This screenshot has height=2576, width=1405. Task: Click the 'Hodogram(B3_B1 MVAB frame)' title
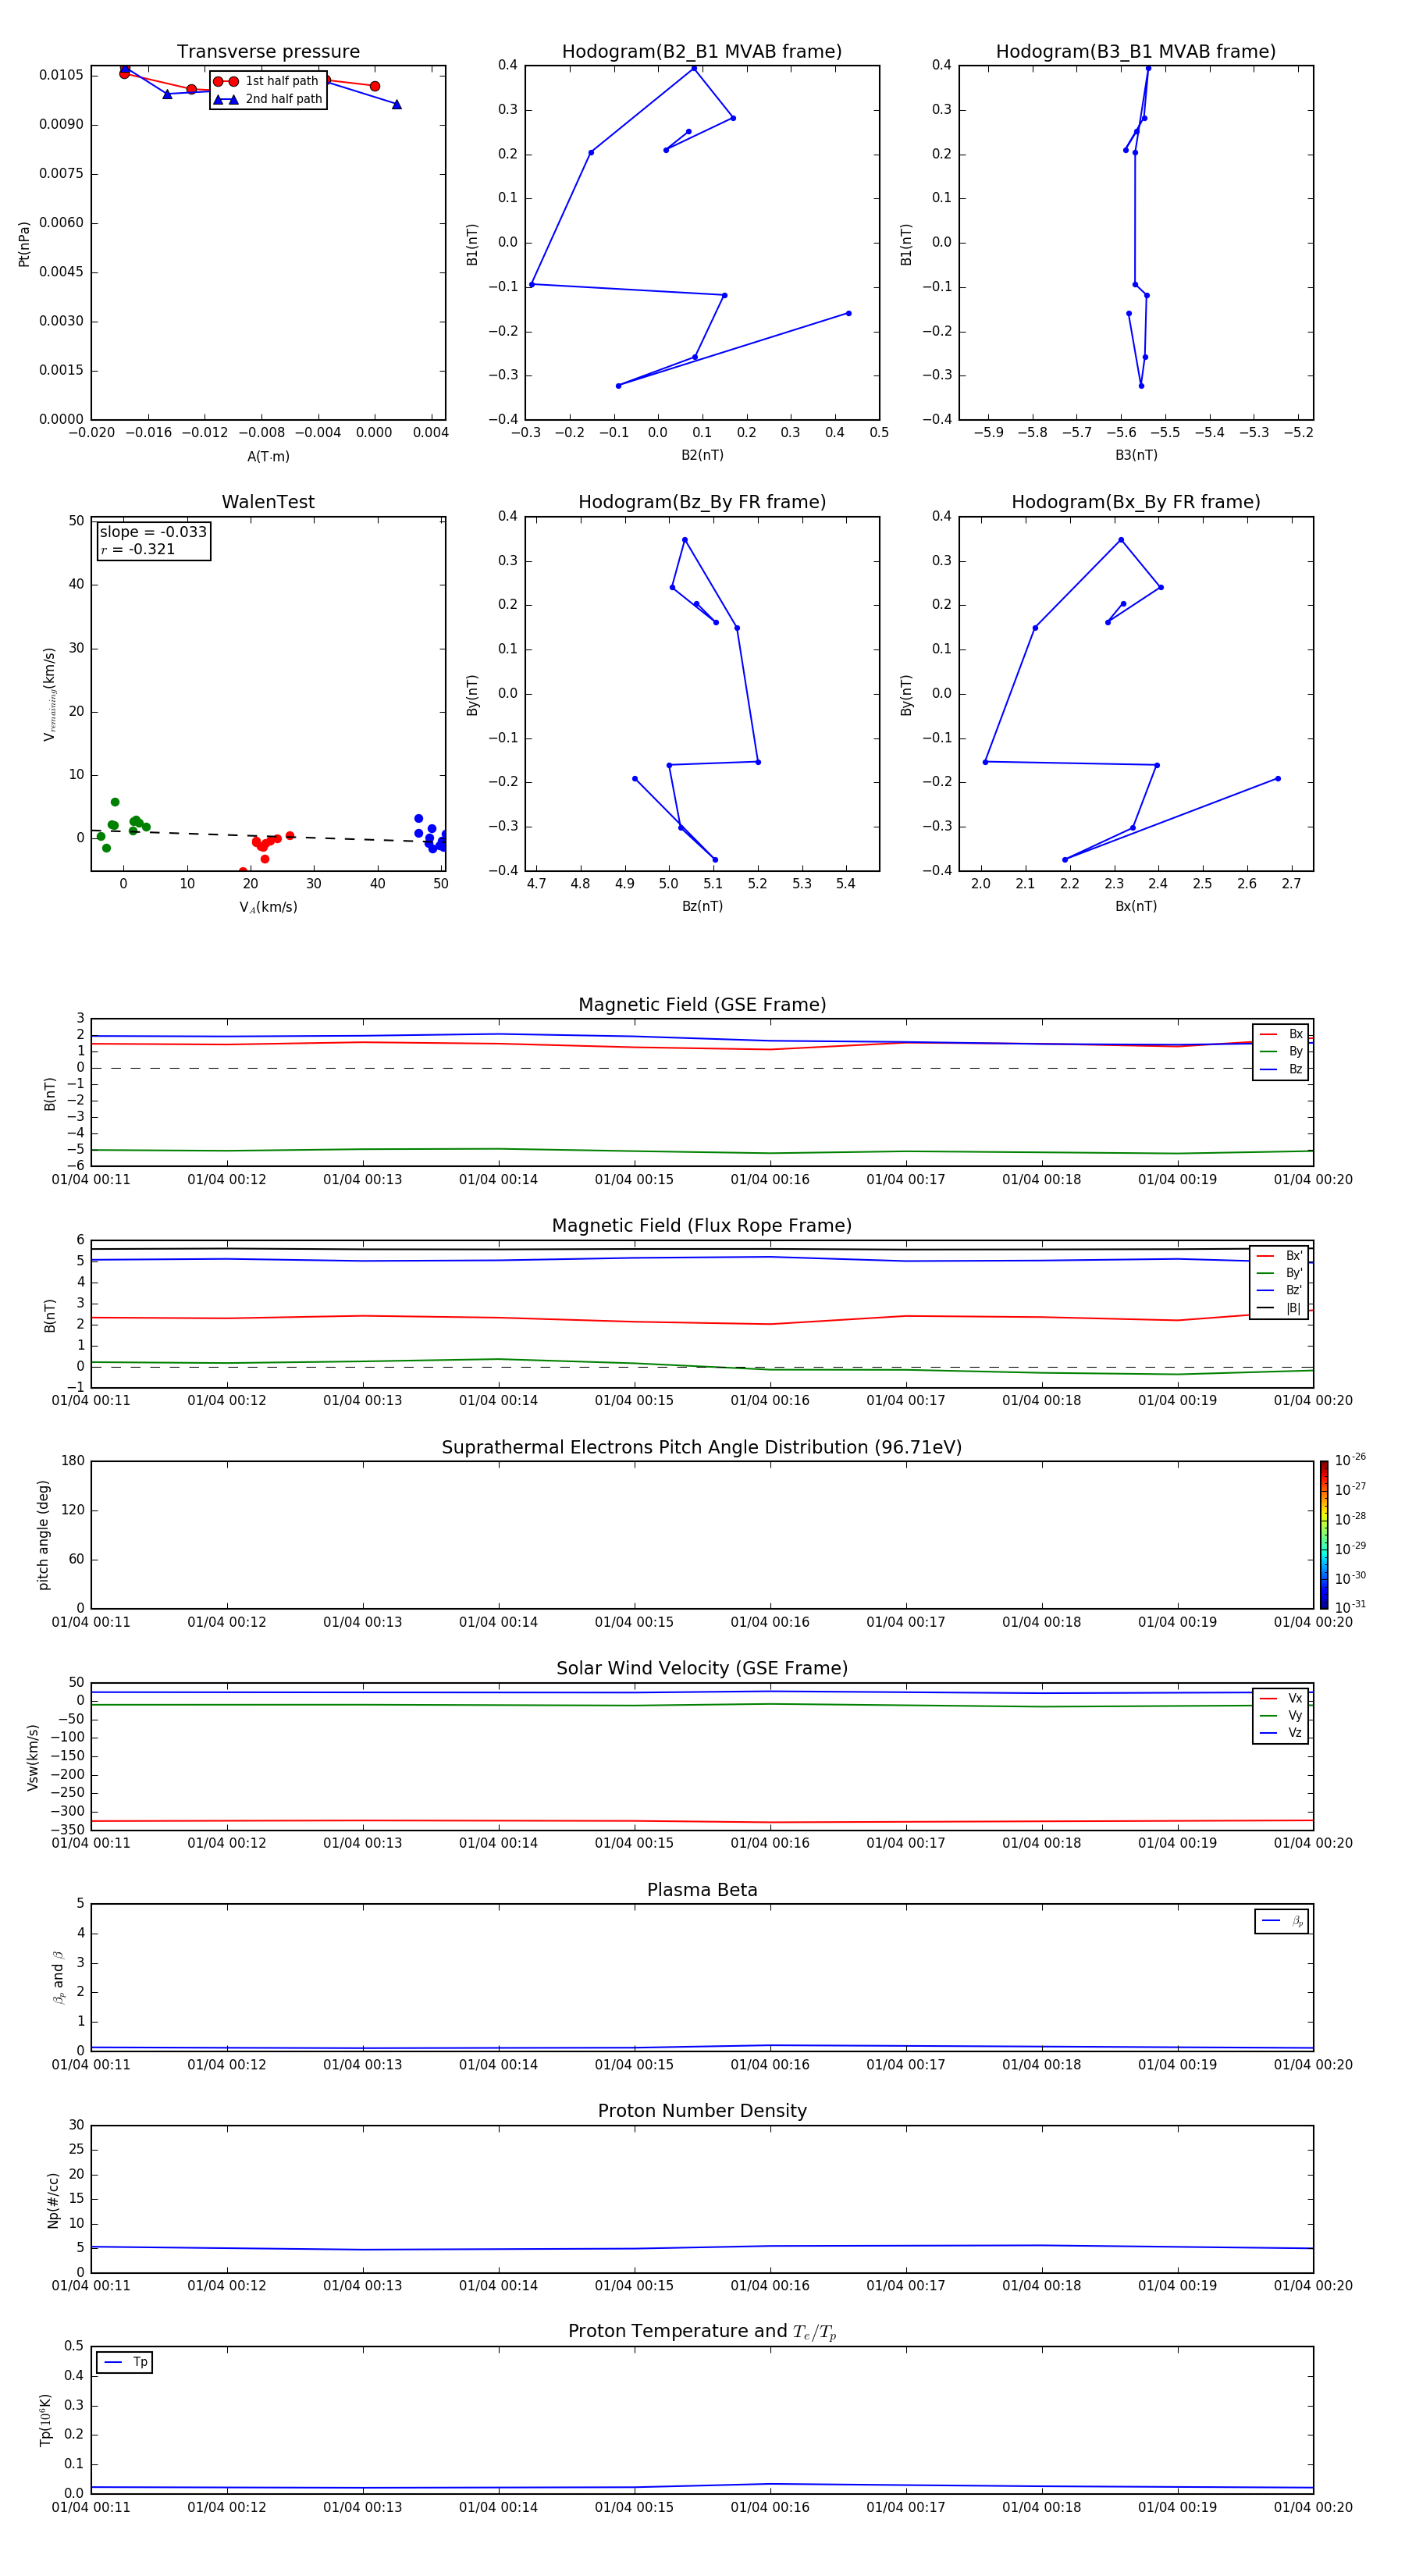click(x=1136, y=52)
